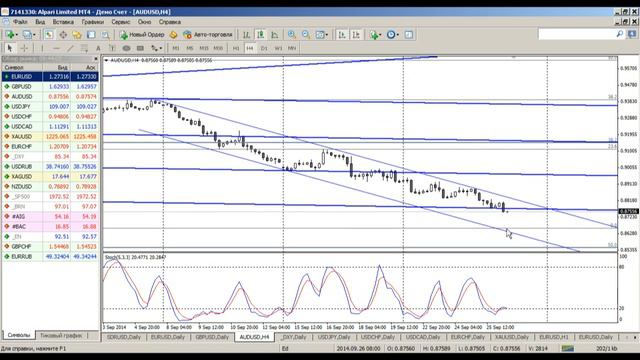Switch timeframe to MN
The width and height of the screenshot is (640, 360).
point(292,48)
